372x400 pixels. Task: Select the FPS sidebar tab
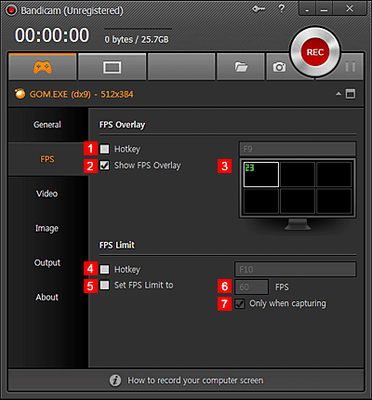click(47, 159)
